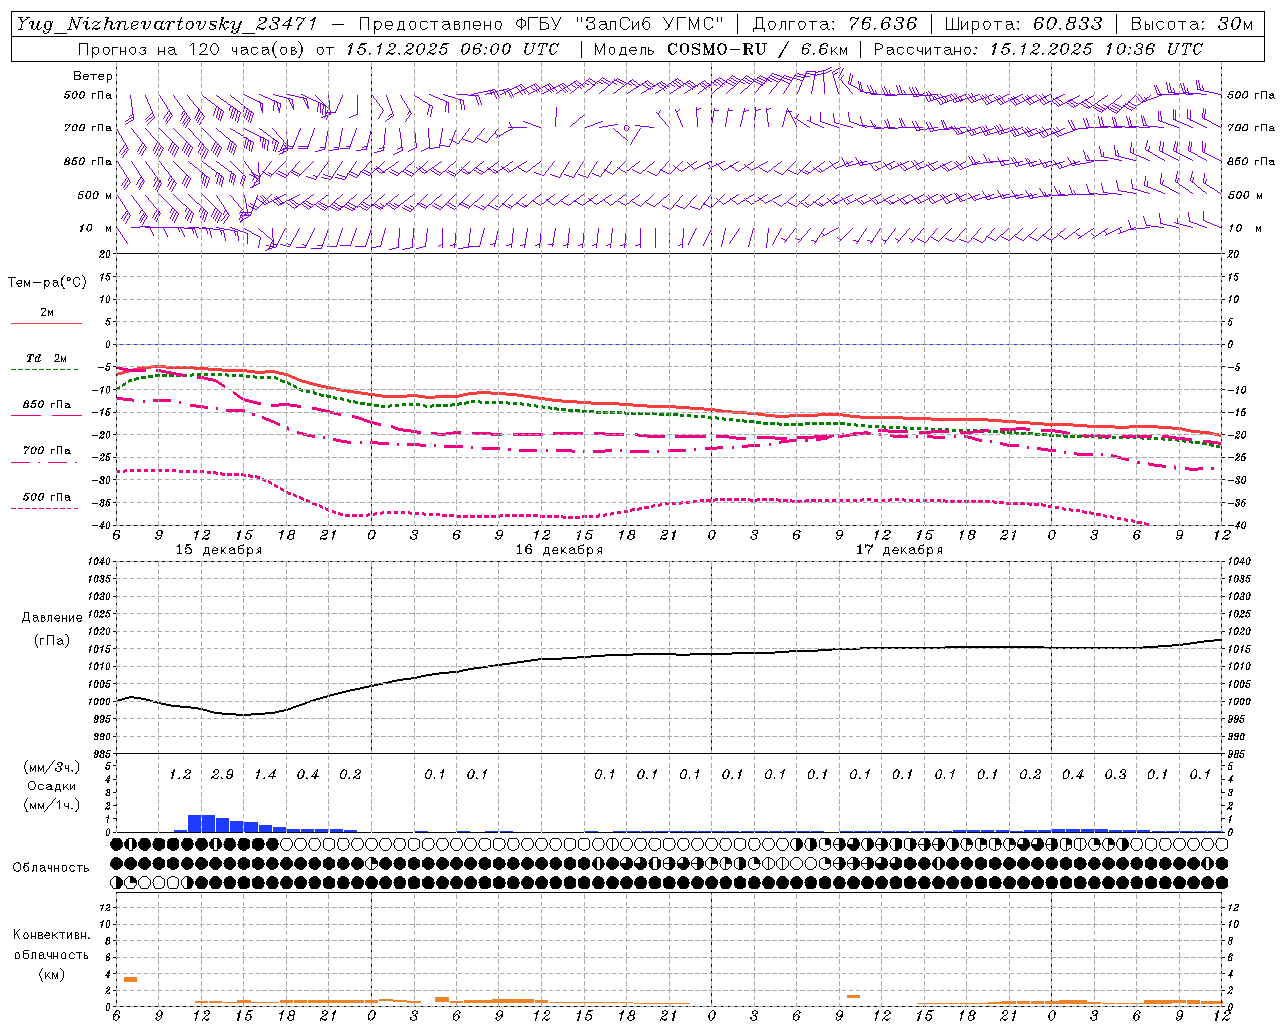Click the 0.3 three-hour precipitation value

click(1115, 775)
